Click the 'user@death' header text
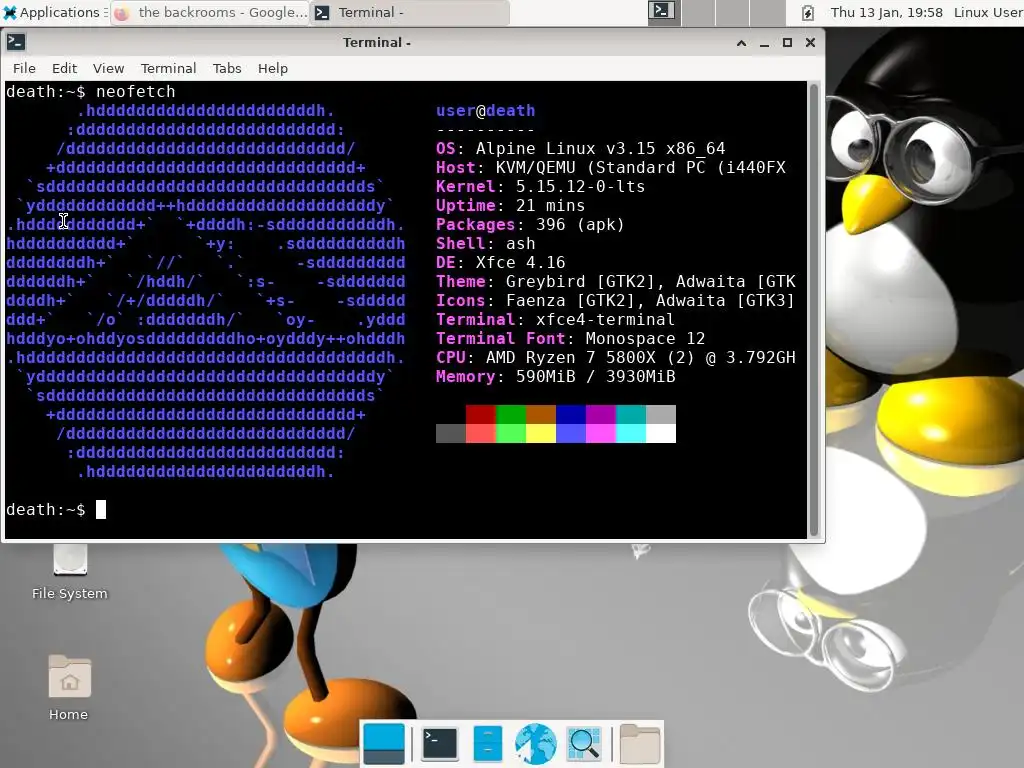1024x768 pixels. [485, 110]
